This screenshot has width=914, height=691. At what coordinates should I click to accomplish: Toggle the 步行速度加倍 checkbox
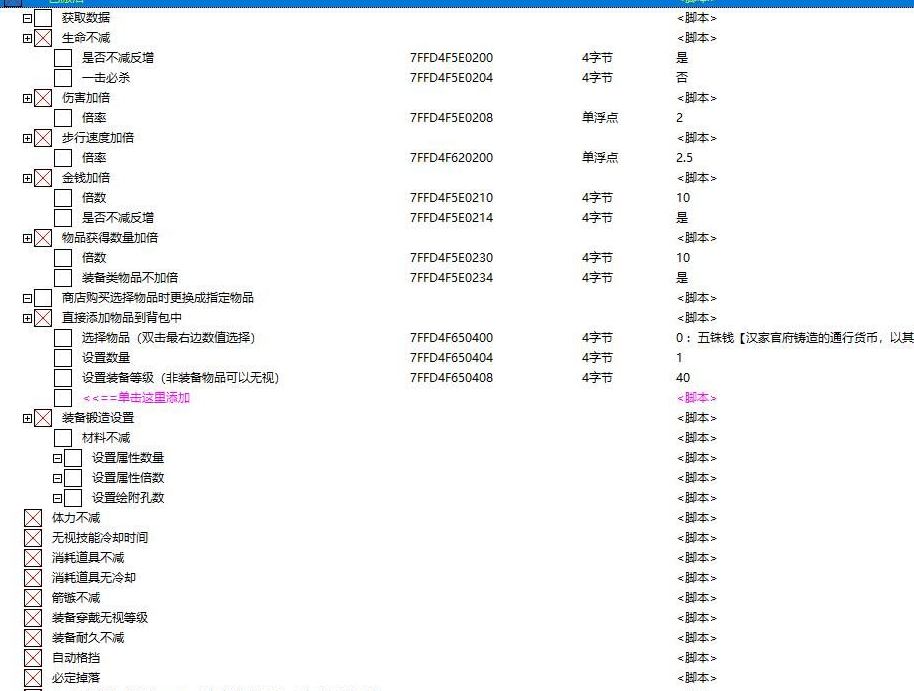tap(43, 138)
